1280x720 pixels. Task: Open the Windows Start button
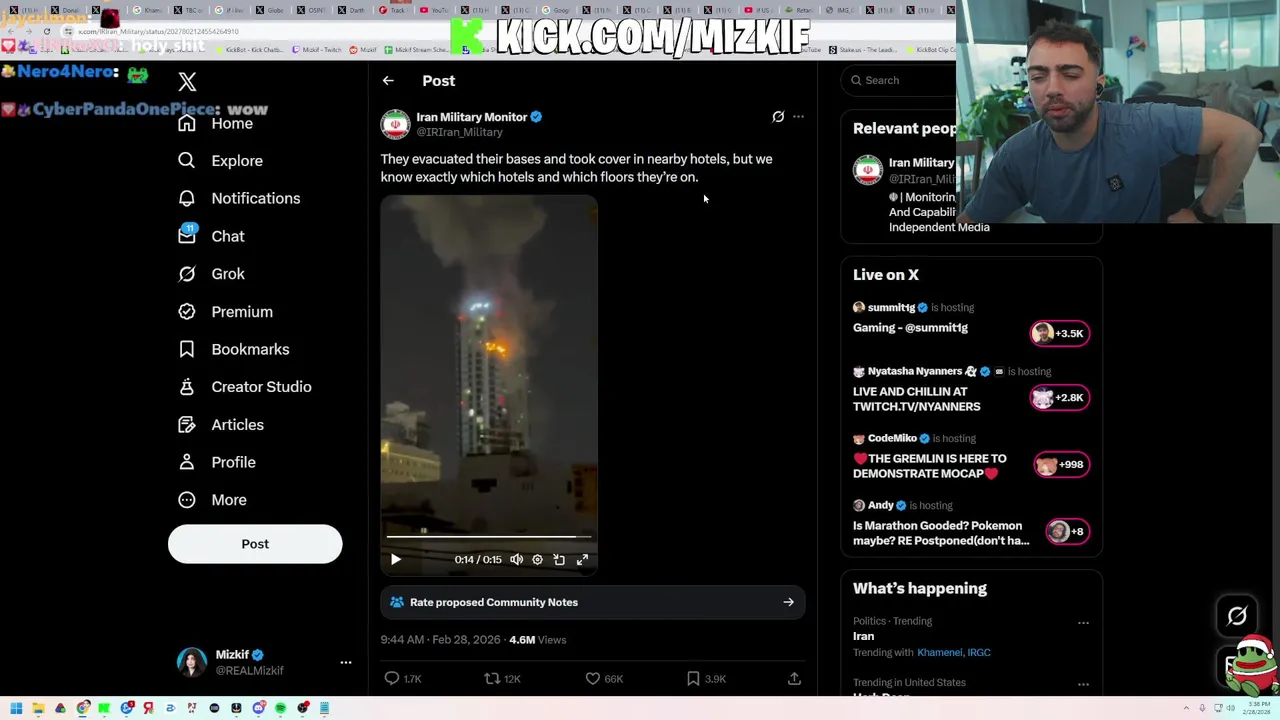point(16,708)
